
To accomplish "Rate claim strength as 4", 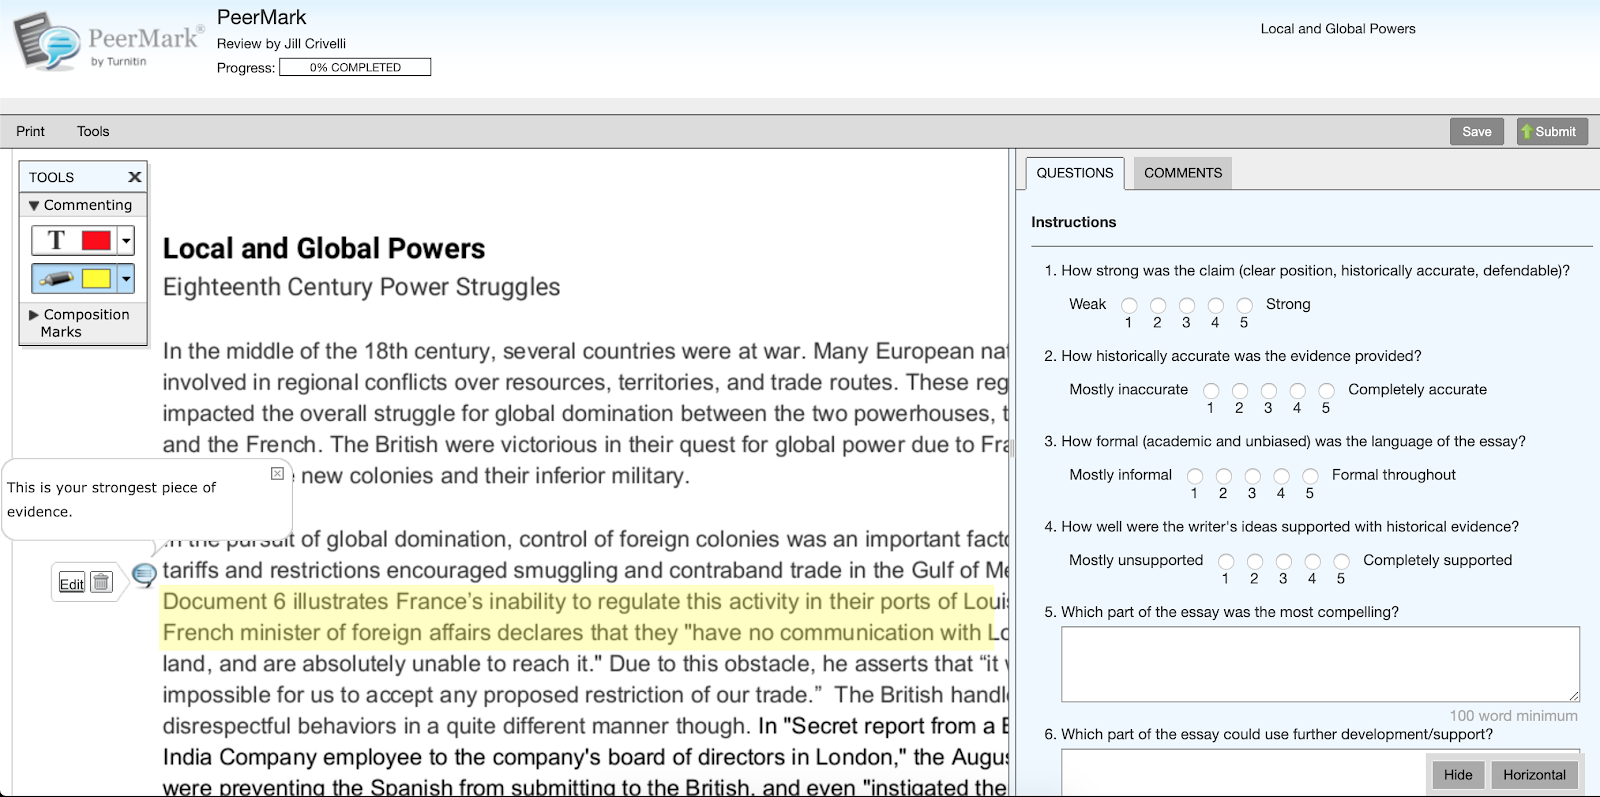I will [x=1216, y=306].
